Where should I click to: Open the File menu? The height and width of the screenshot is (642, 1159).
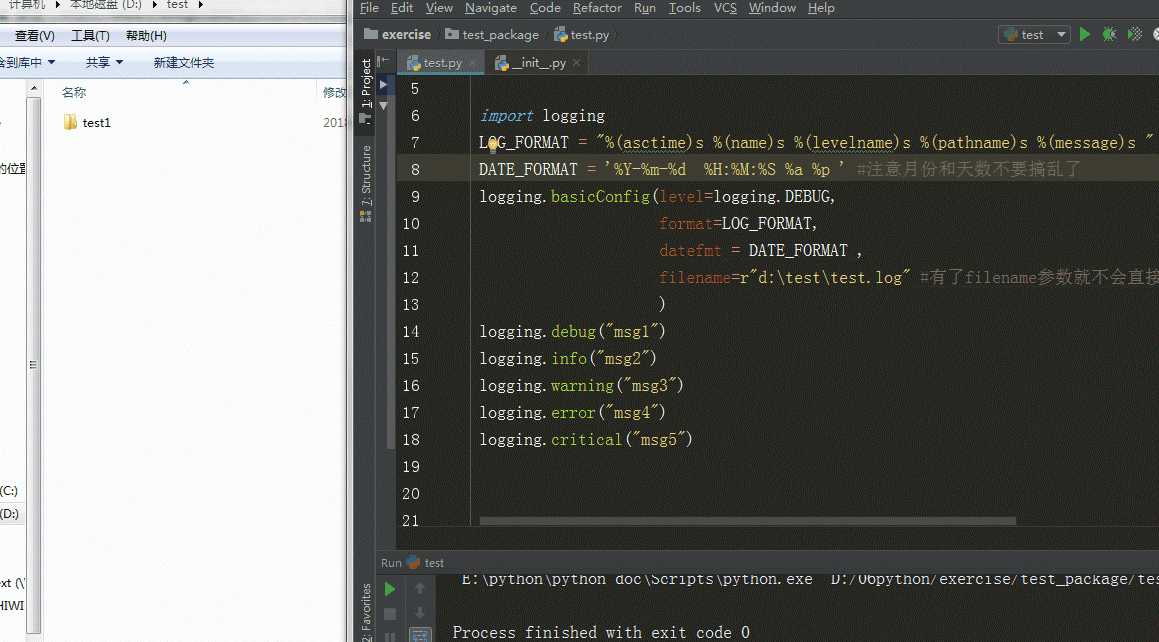point(370,8)
